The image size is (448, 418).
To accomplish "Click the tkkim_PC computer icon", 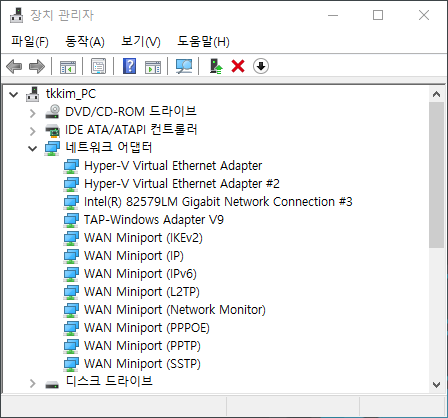I will (33, 94).
